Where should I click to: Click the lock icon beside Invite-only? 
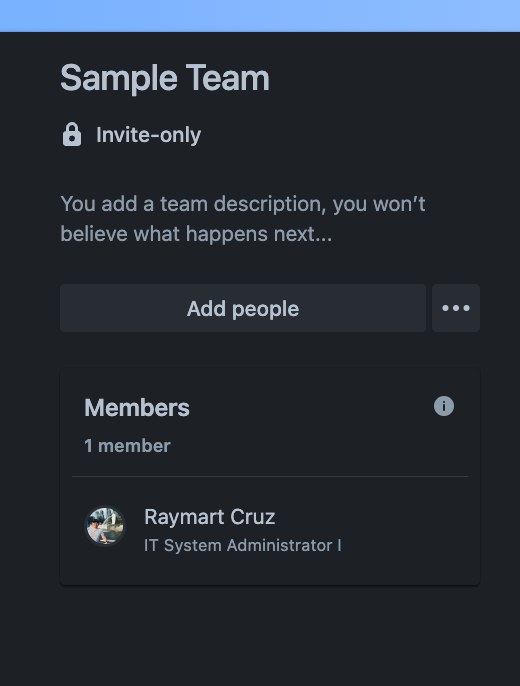click(72, 134)
